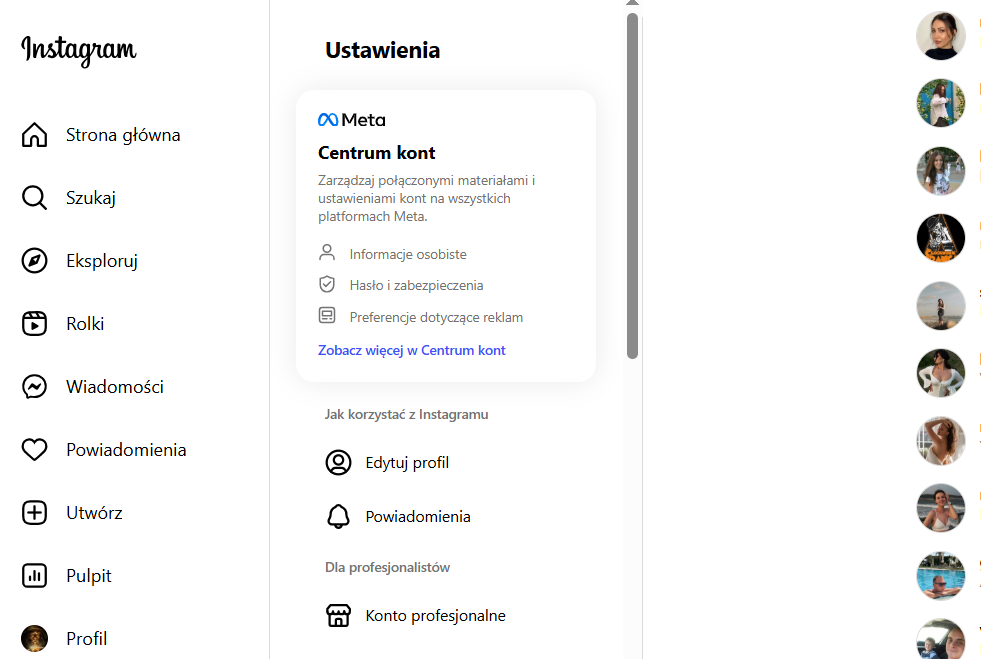Click the swimming pool profile thumbnail
981x659 pixels.
[941, 576]
